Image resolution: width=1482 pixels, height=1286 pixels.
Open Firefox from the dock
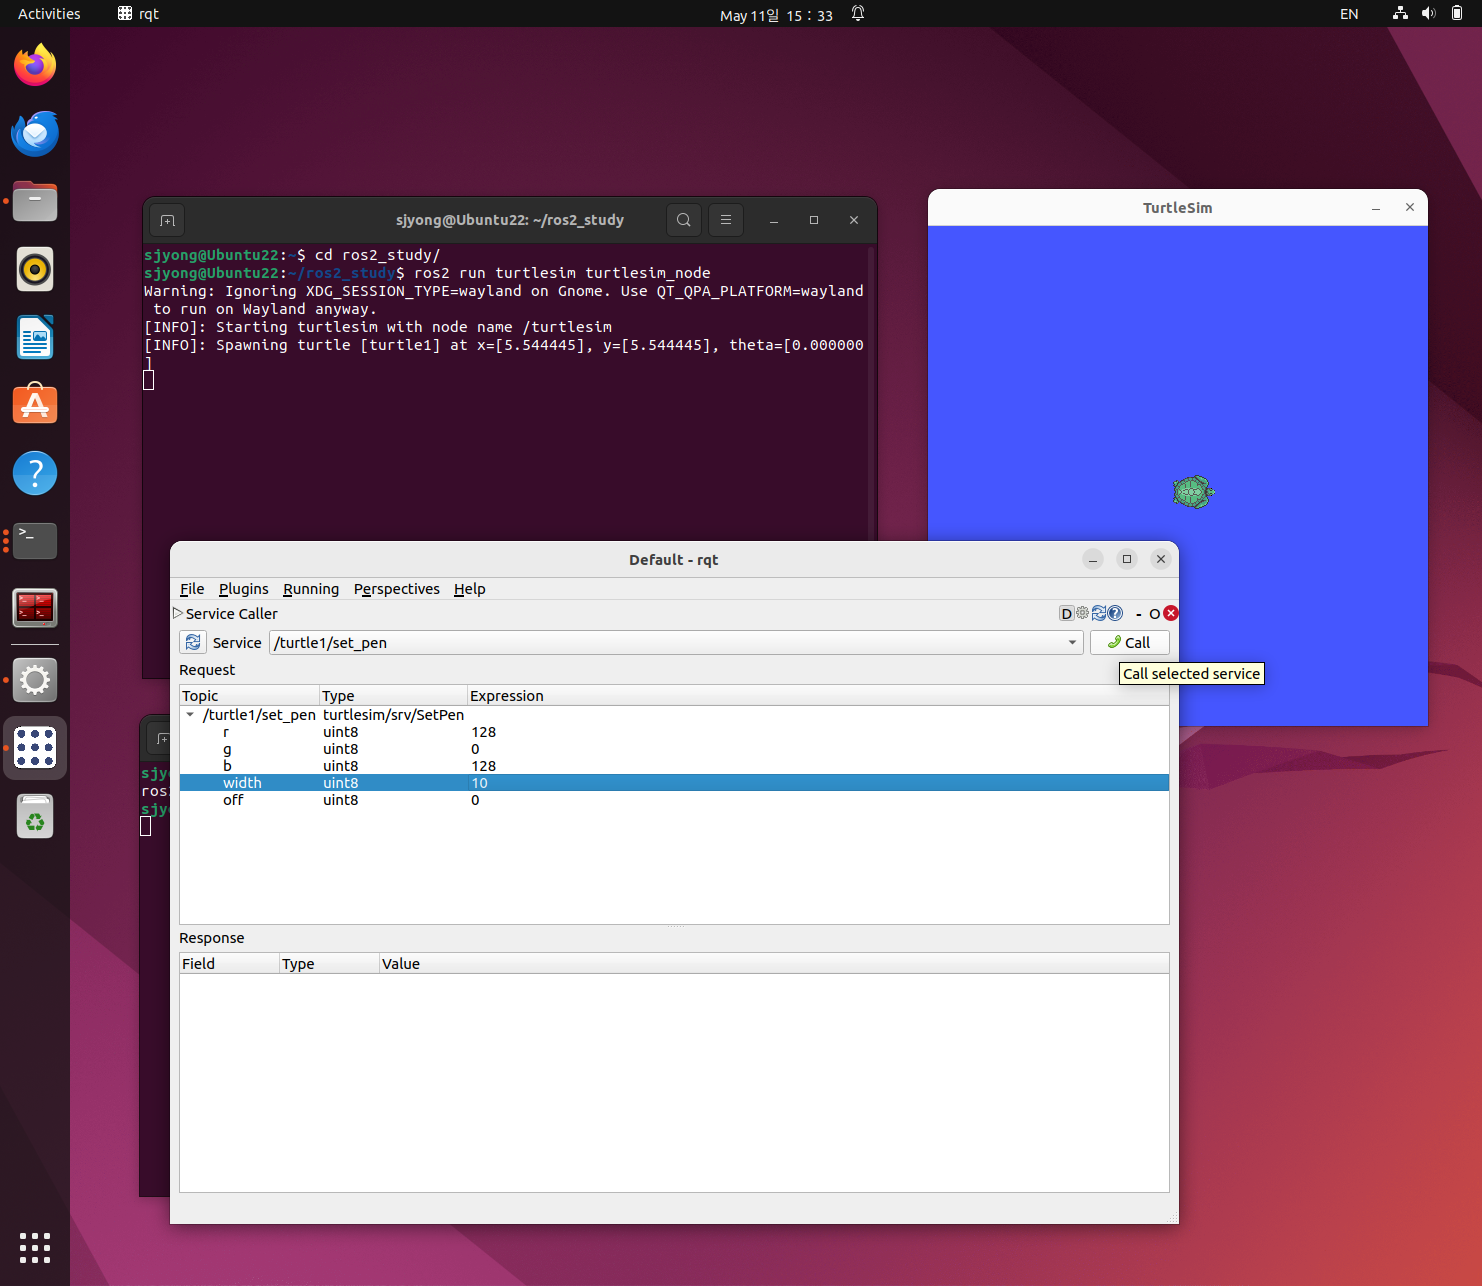point(35,65)
